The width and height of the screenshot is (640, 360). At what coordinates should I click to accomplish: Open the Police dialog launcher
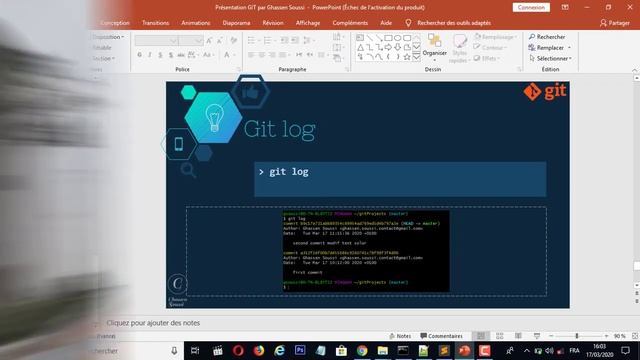point(239,69)
